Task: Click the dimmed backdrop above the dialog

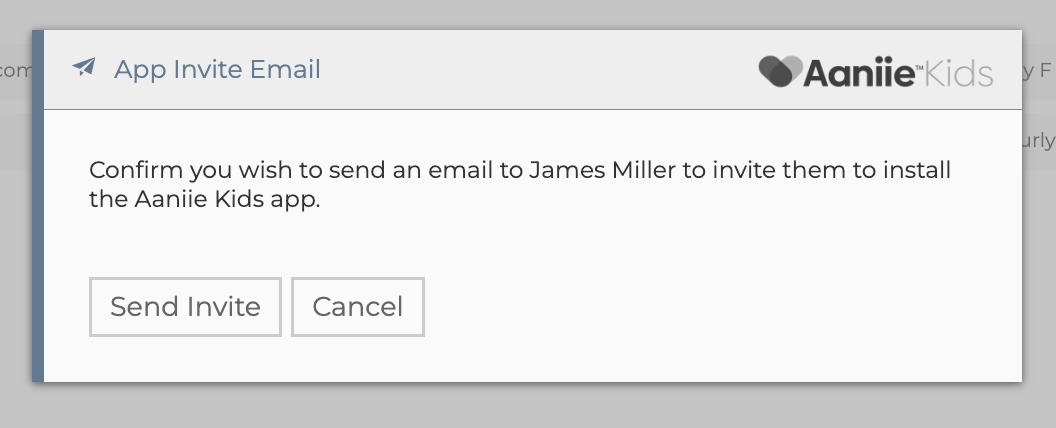Action: [528, 13]
